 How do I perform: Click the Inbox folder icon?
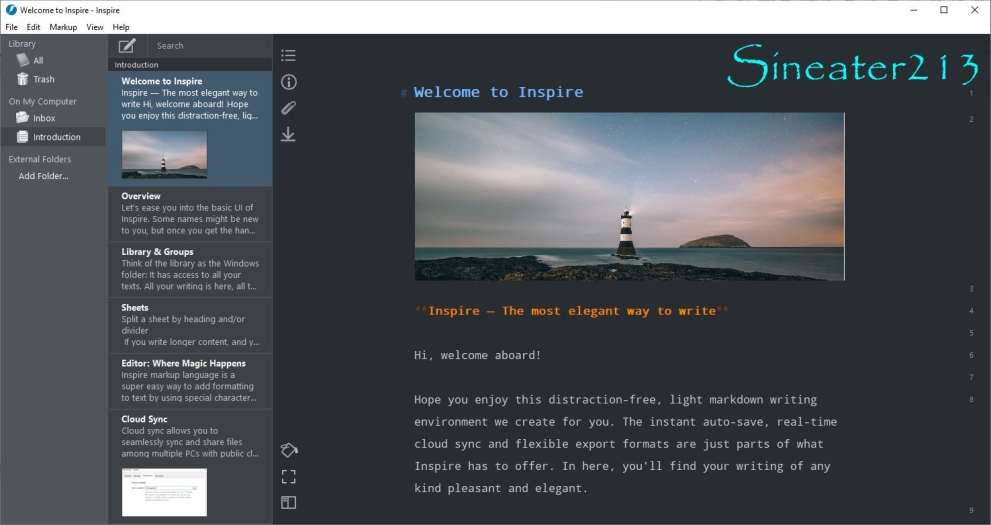(23, 118)
